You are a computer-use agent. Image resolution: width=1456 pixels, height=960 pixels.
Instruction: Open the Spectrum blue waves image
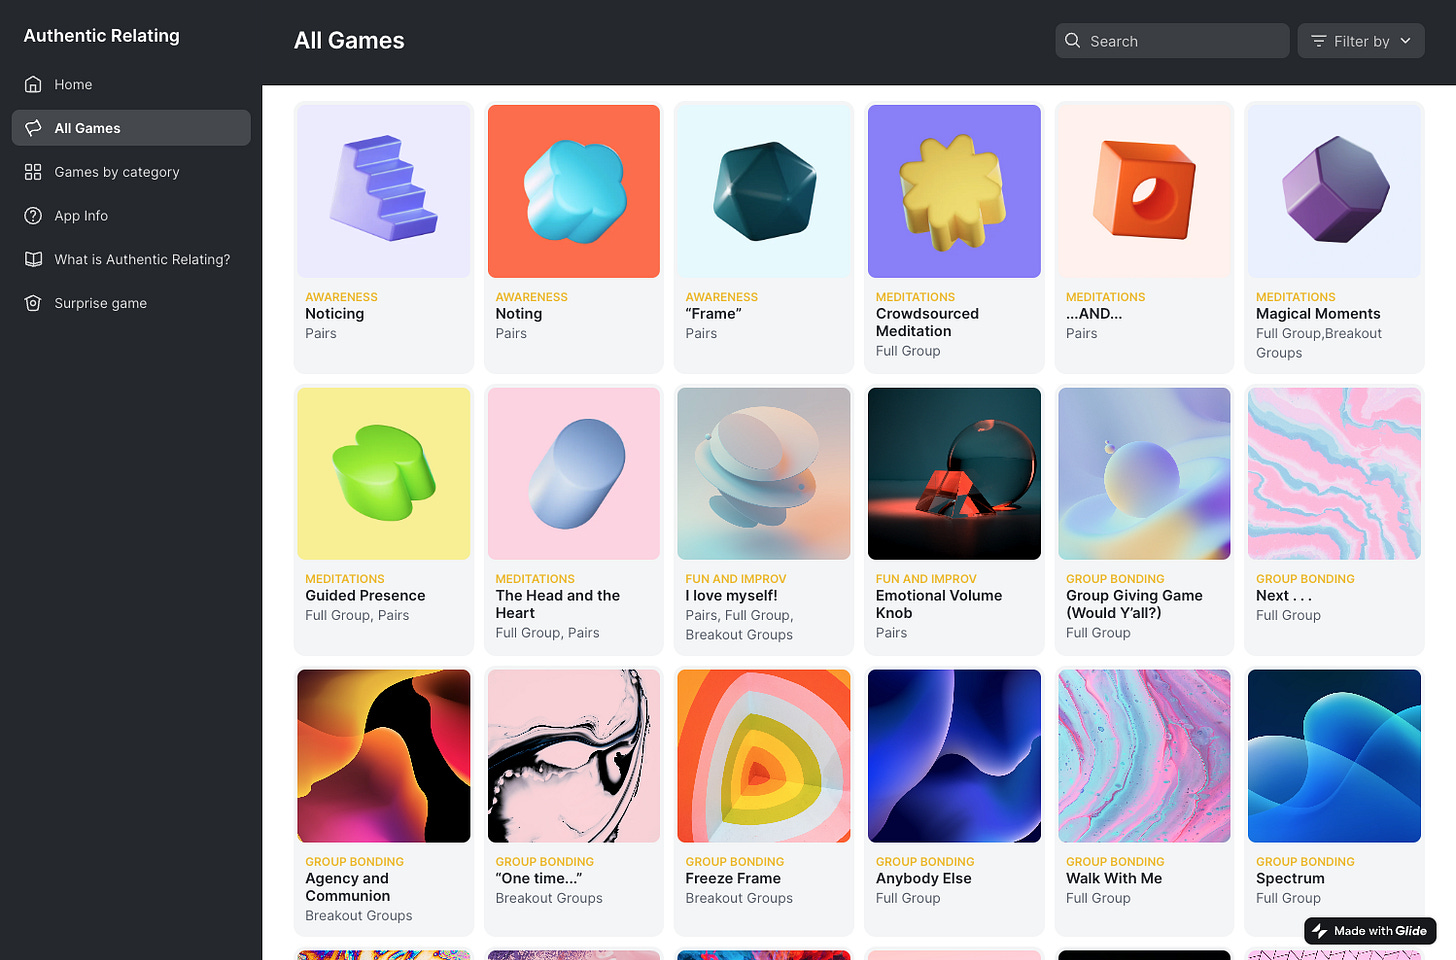pos(1334,756)
